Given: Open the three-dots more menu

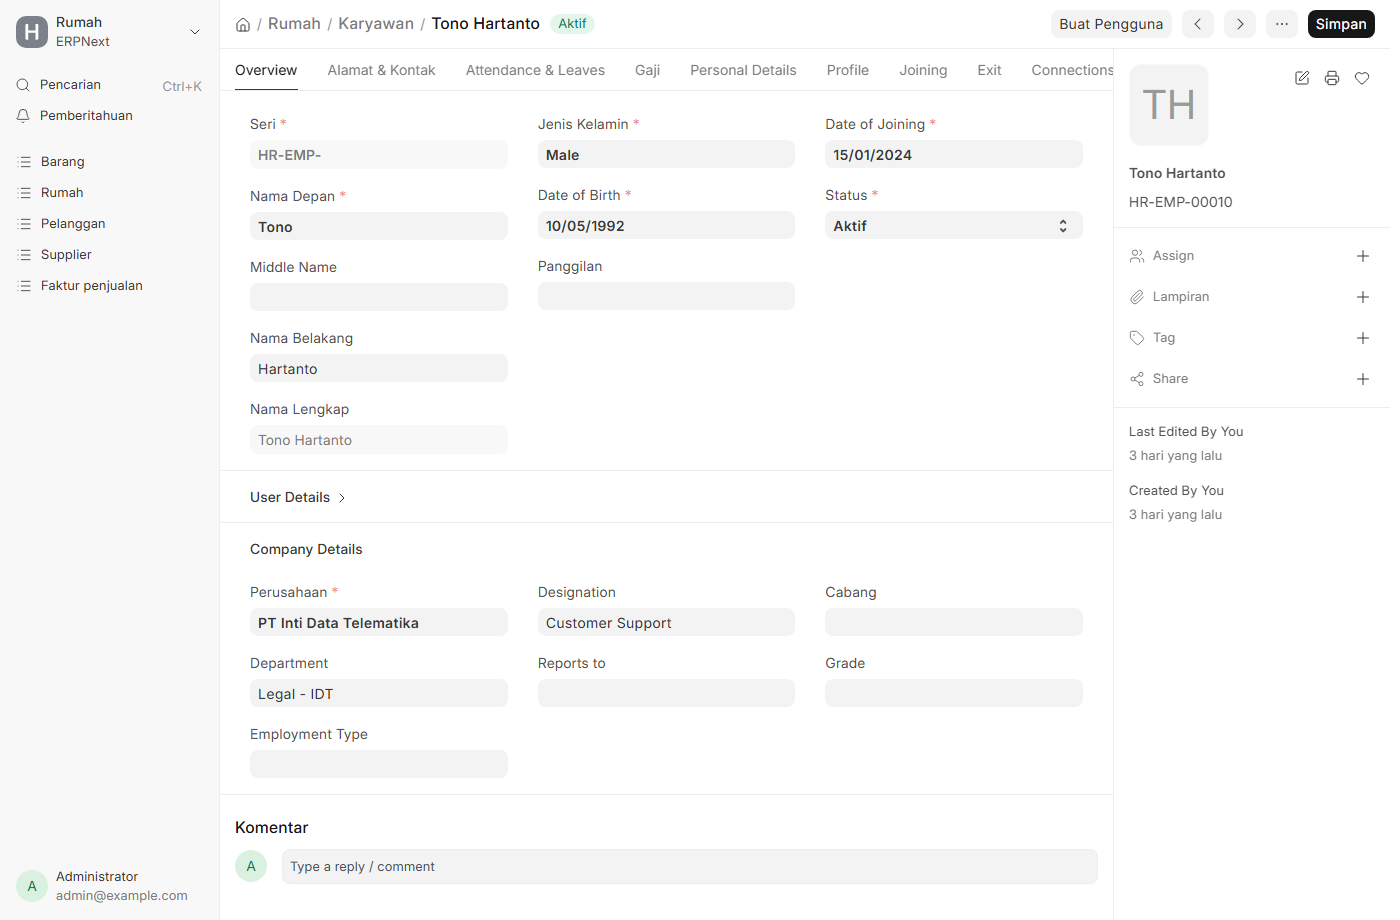Looking at the screenshot, I should 1282,24.
